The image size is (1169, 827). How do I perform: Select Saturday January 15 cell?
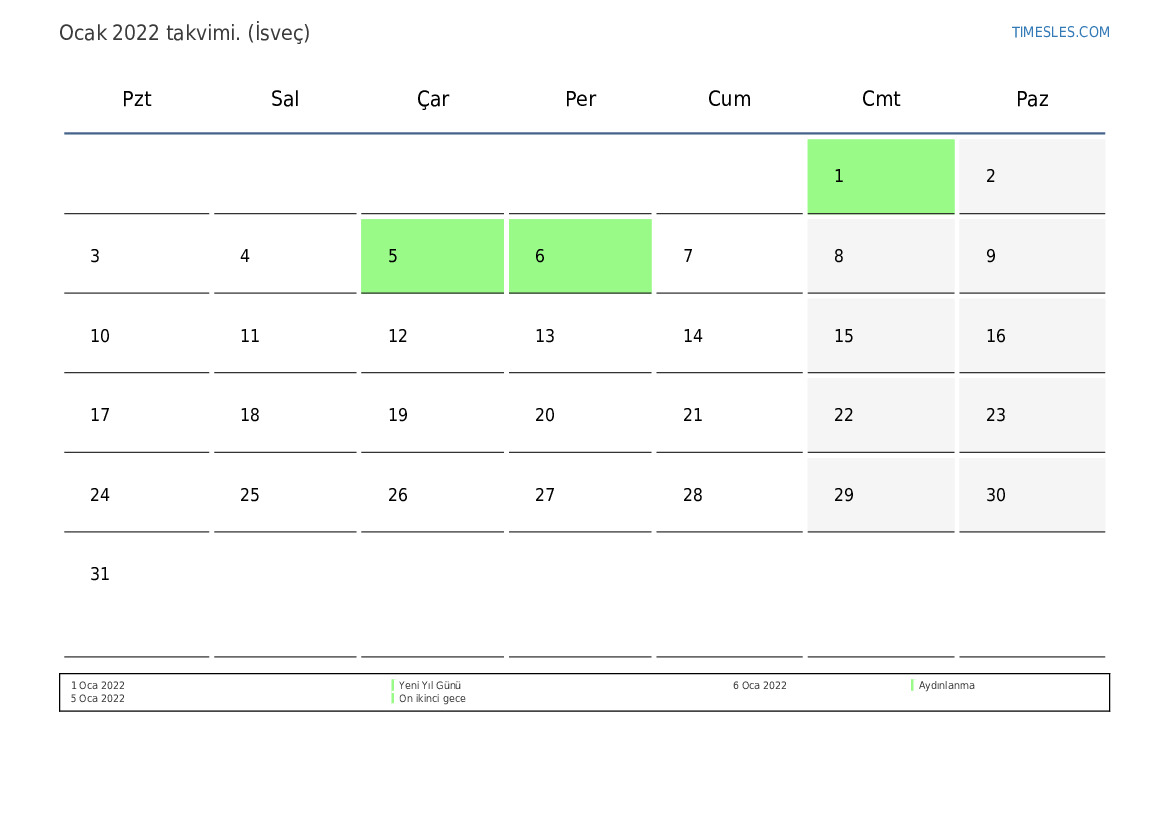880,336
